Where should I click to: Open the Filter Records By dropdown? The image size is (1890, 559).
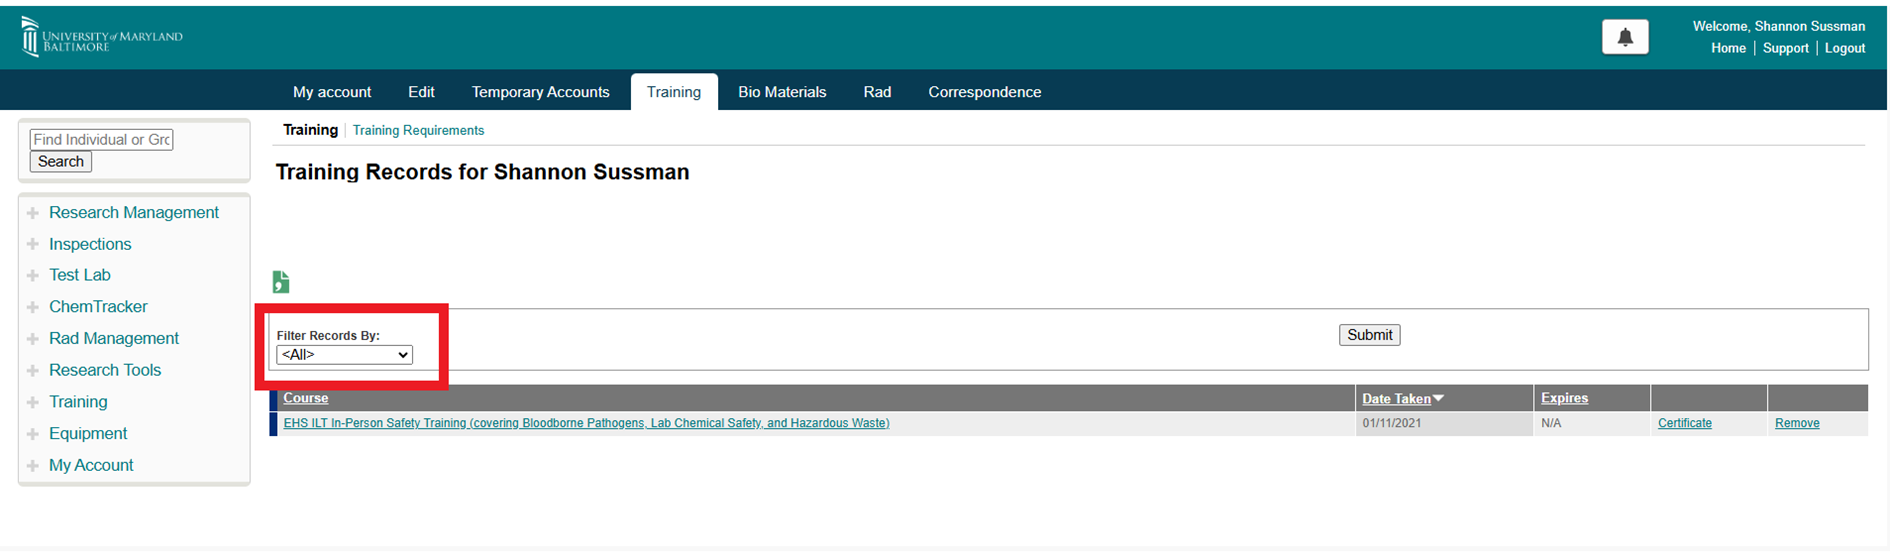(x=344, y=355)
